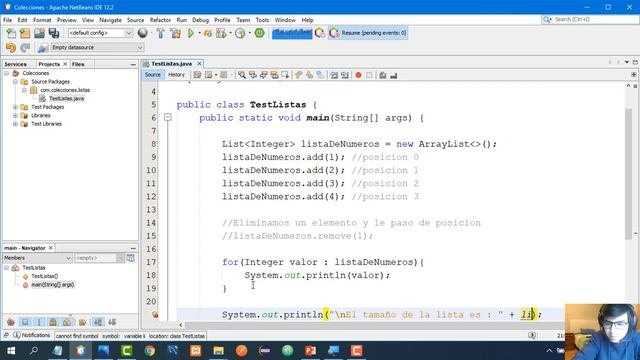Screen dimensions: 640x360
Task: Expand the Libraries node
Action: coord(15,116)
